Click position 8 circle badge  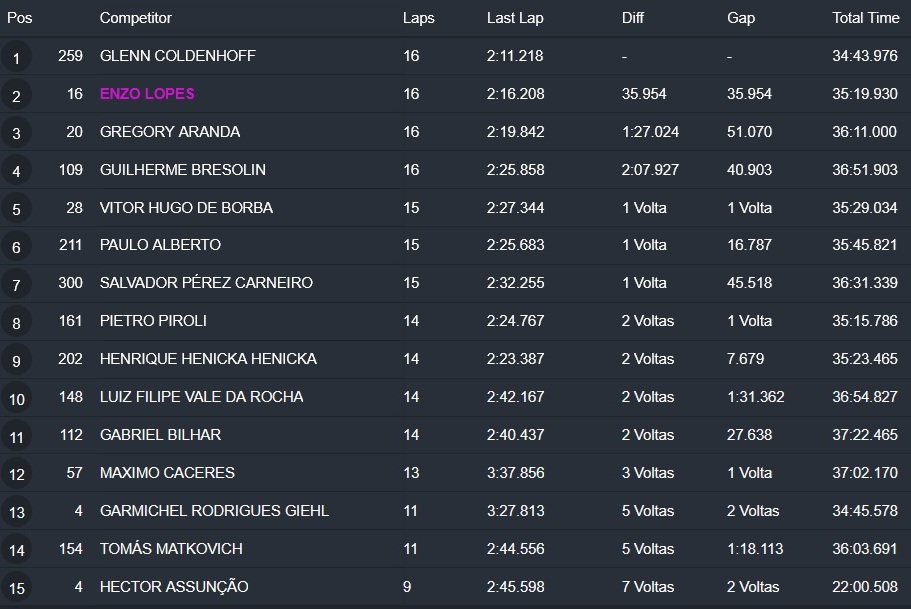pos(16,323)
